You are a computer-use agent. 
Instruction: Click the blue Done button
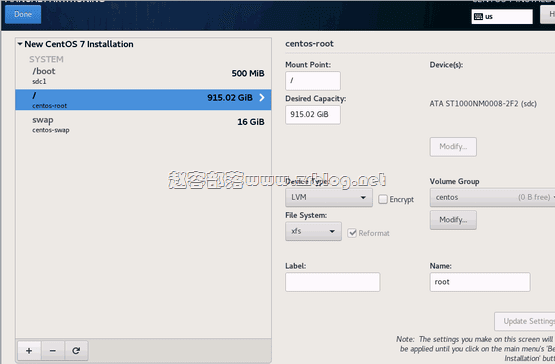pyautogui.click(x=23, y=15)
